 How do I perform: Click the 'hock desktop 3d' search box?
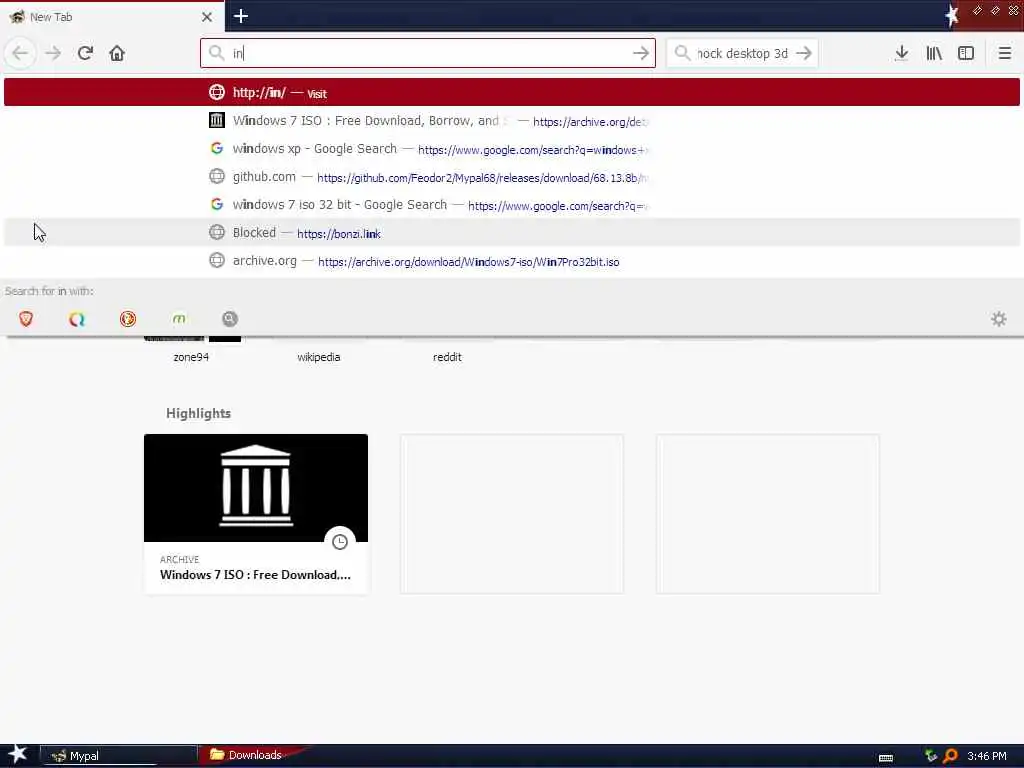pos(742,53)
